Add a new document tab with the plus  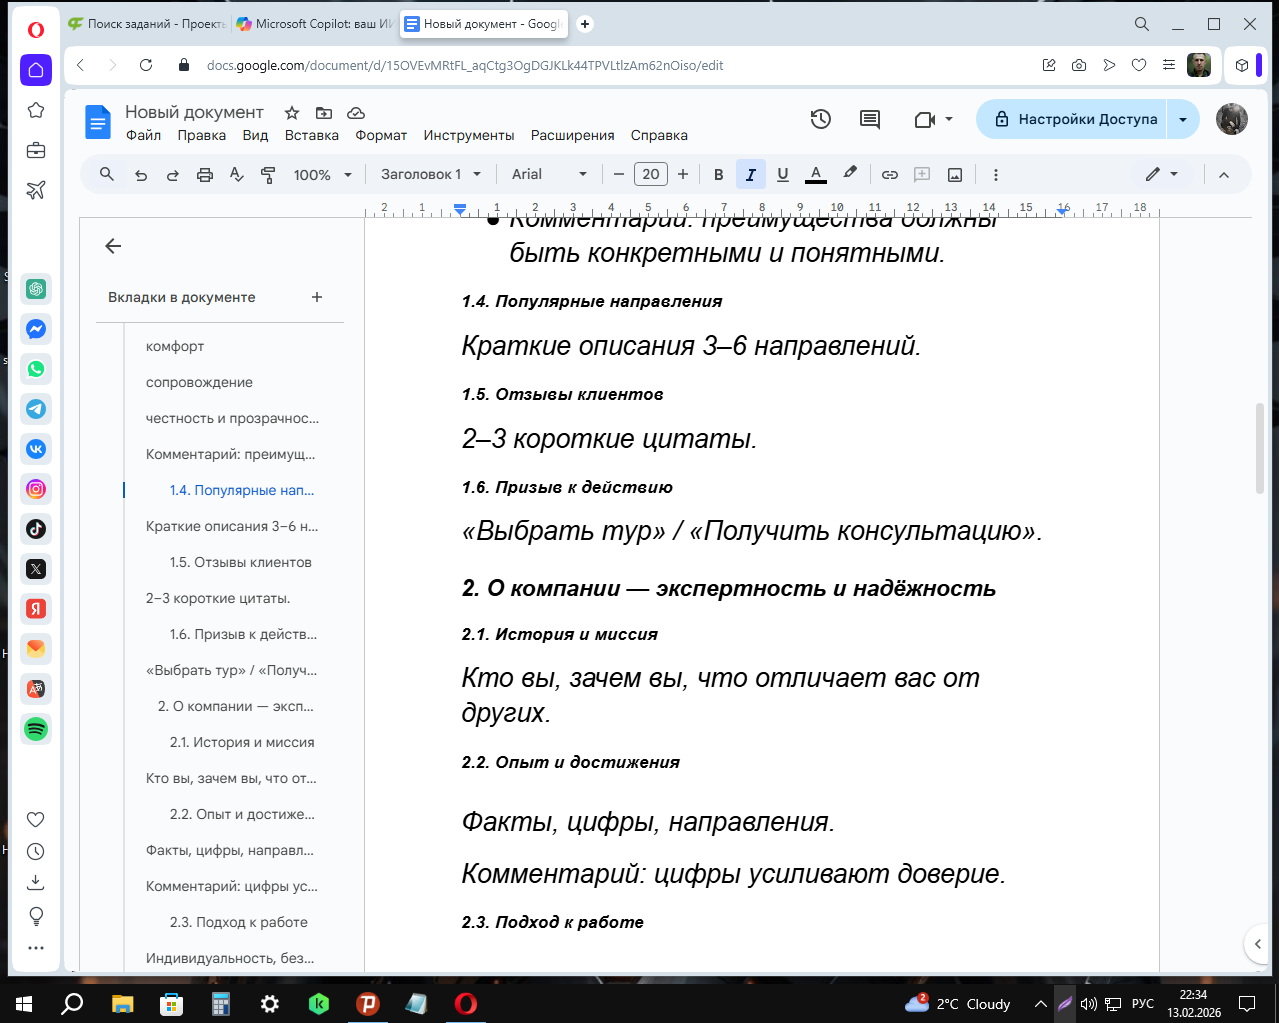317,297
